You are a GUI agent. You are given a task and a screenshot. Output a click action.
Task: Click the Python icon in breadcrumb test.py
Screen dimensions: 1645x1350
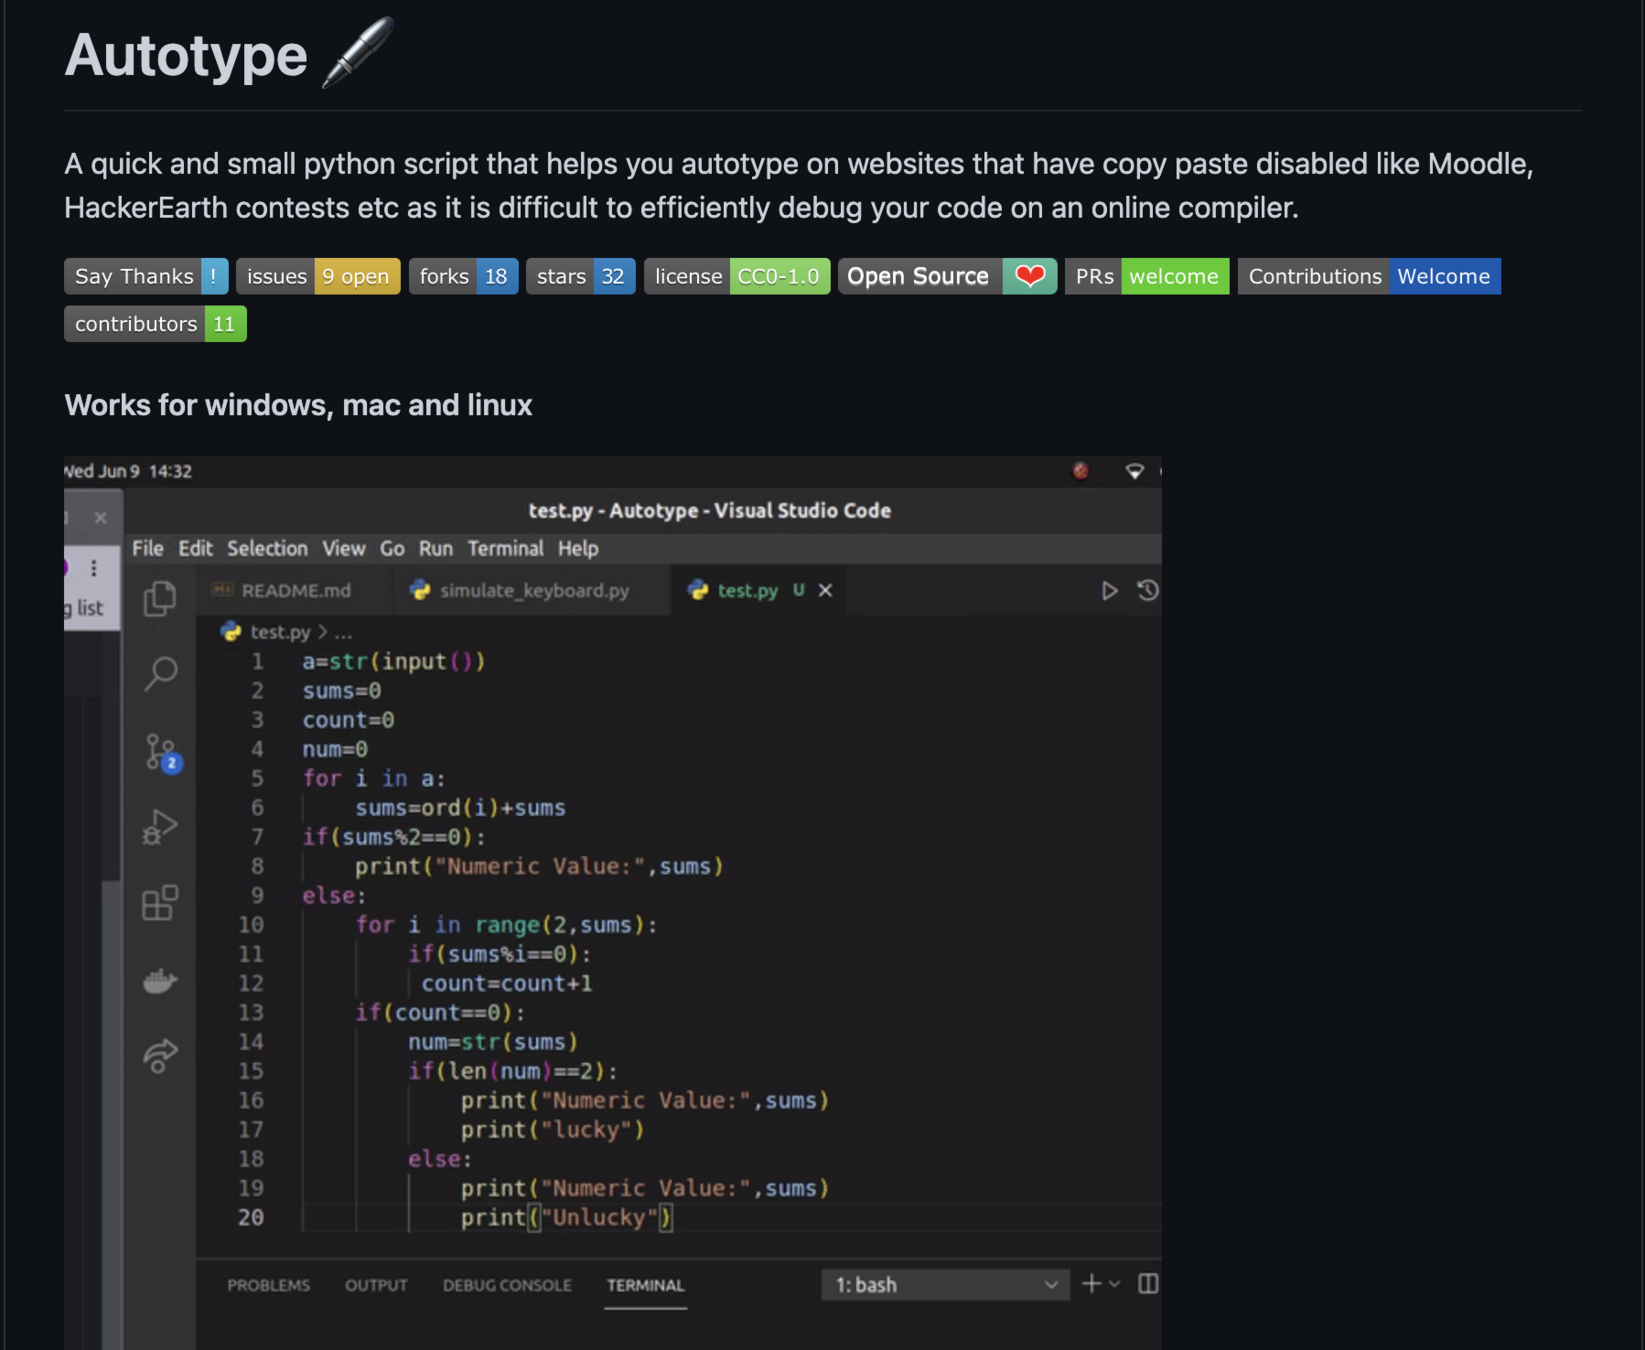coord(231,632)
